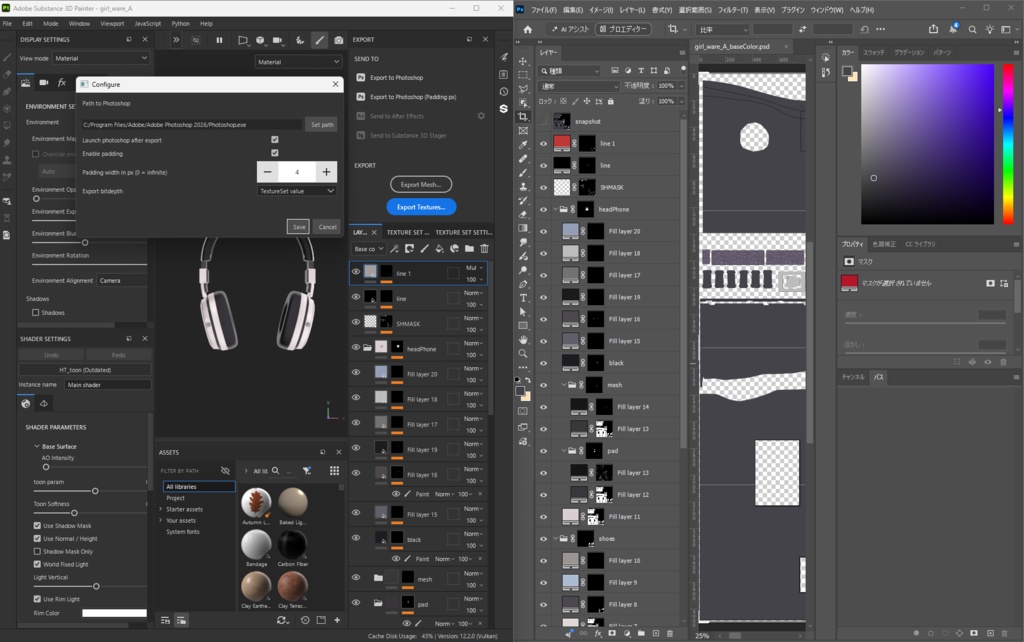
Task: Toggle Use Normal / Height checkbox
Action: [x=37, y=538]
